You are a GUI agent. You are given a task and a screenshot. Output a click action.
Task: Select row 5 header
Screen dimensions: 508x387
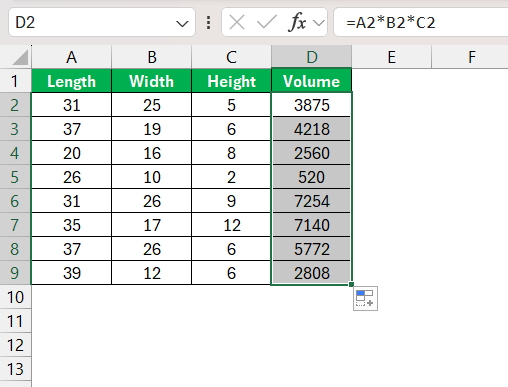click(15, 177)
